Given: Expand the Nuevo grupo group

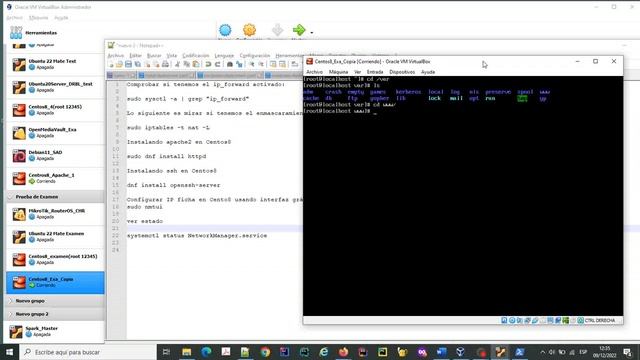Looking at the screenshot, I should coord(11,301).
